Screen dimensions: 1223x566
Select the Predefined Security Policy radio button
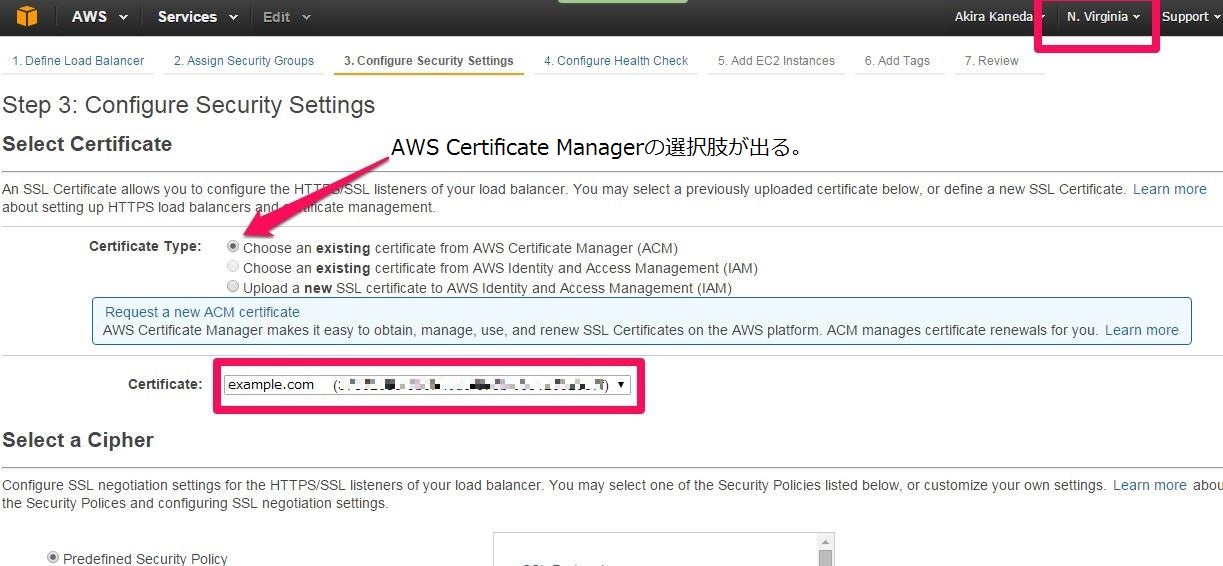(53, 558)
